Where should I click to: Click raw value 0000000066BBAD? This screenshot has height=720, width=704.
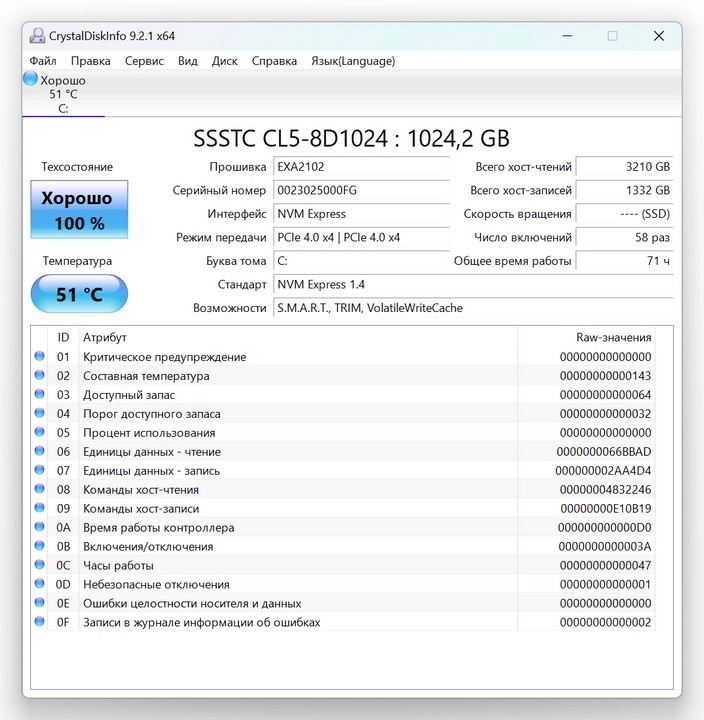pyautogui.click(x=604, y=452)
